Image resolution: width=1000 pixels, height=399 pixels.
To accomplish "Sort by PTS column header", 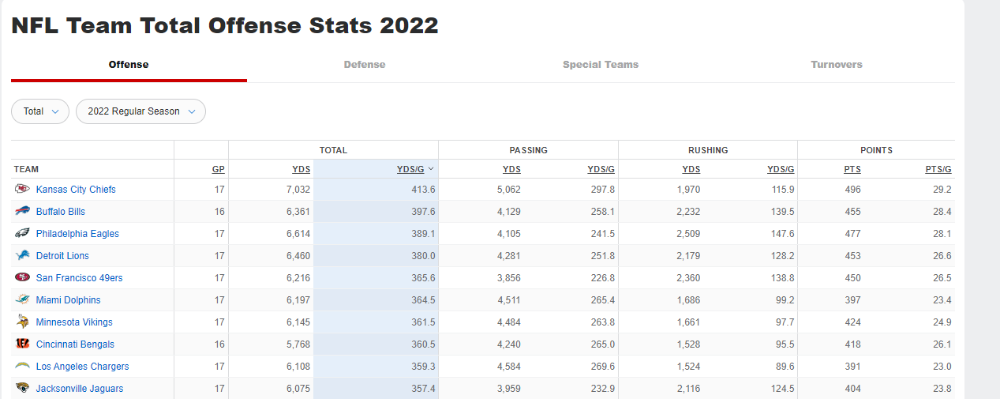I will point(853,169).
